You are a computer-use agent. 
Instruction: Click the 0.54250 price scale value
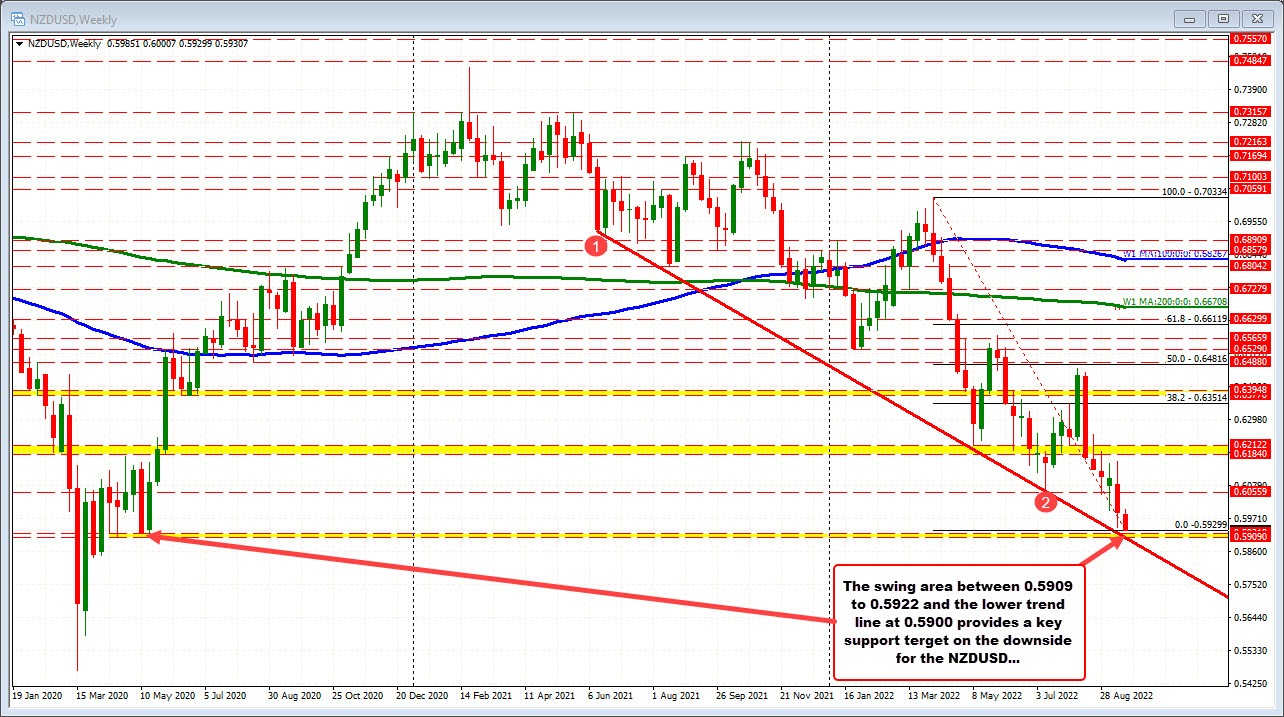1251,683
